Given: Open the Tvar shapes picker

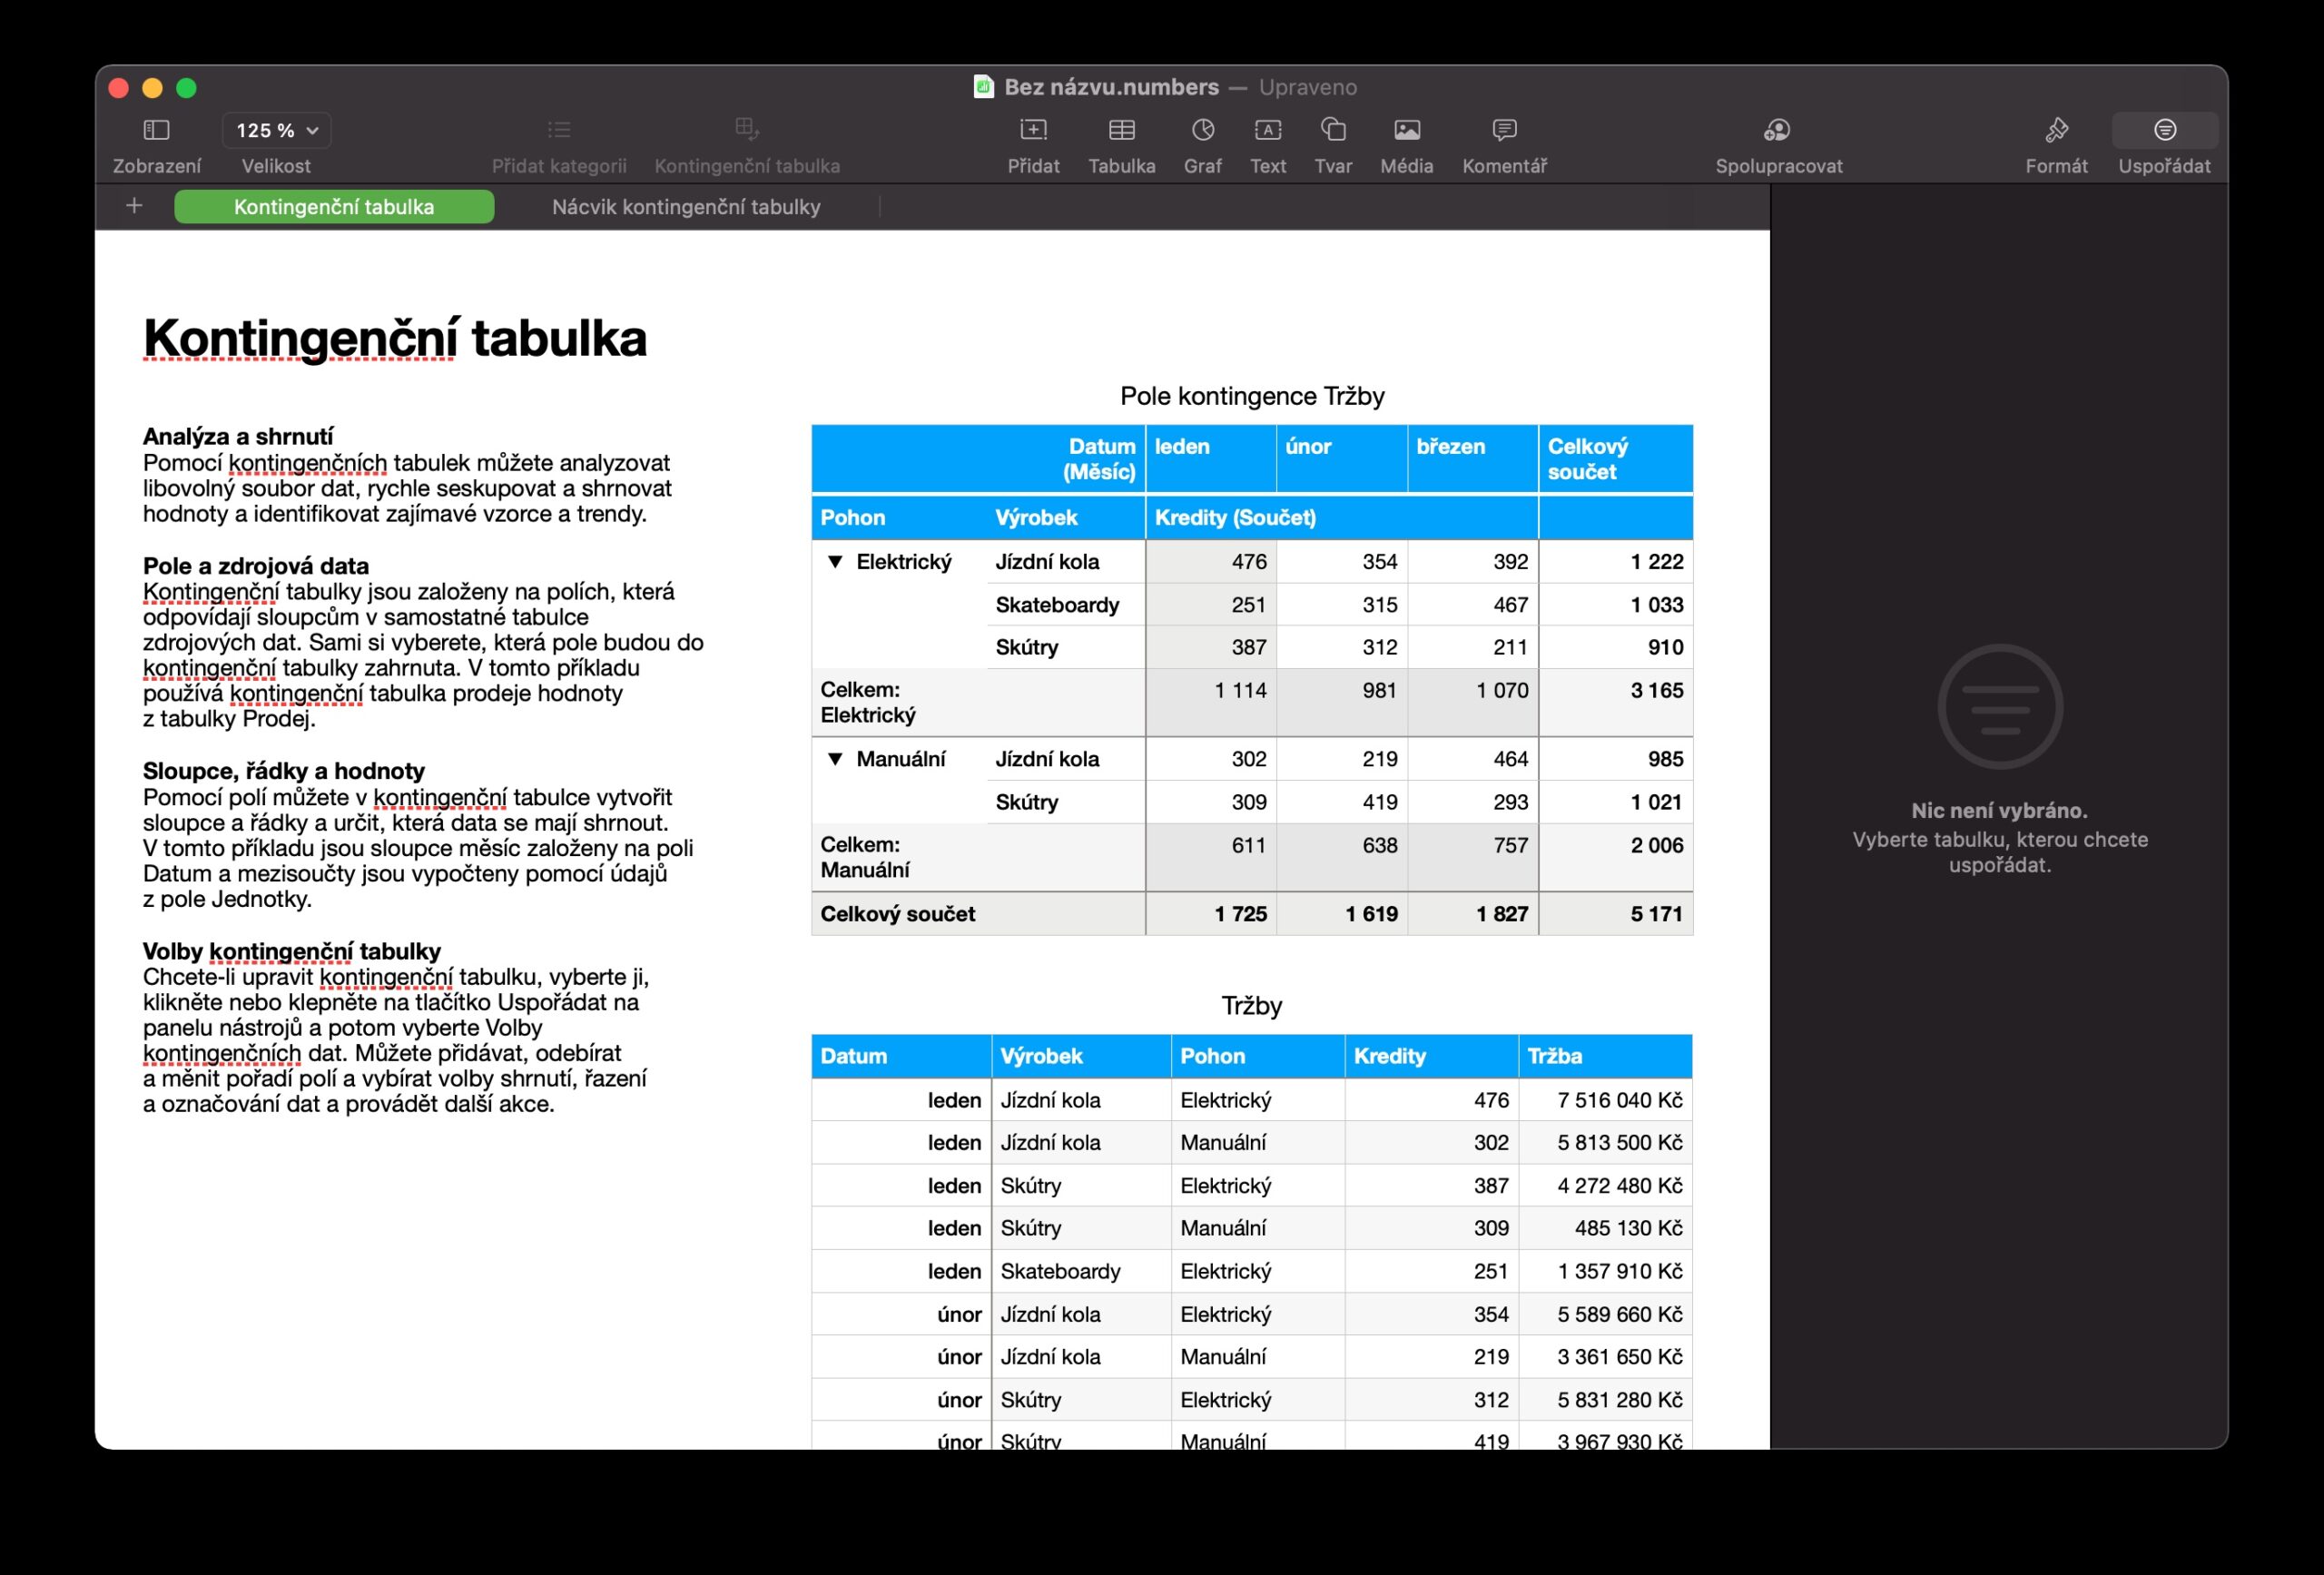Looking at the screenshot, I should [1333, 130].
